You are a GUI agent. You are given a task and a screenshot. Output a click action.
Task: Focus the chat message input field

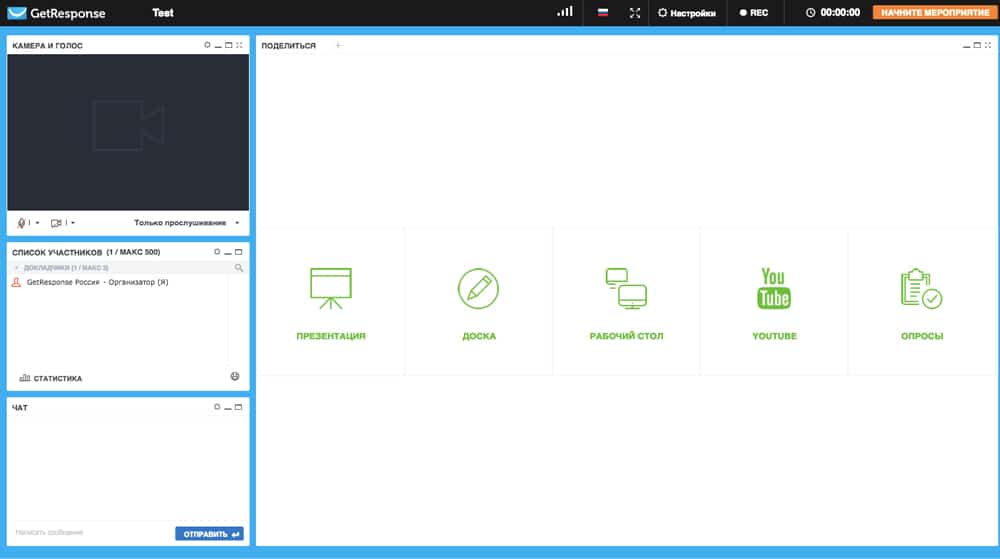coord(91,532)
